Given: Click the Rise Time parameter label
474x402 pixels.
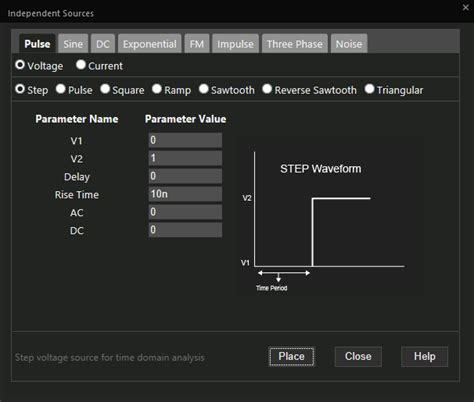Looking at the screenshot, I should (x=77, y=195).
